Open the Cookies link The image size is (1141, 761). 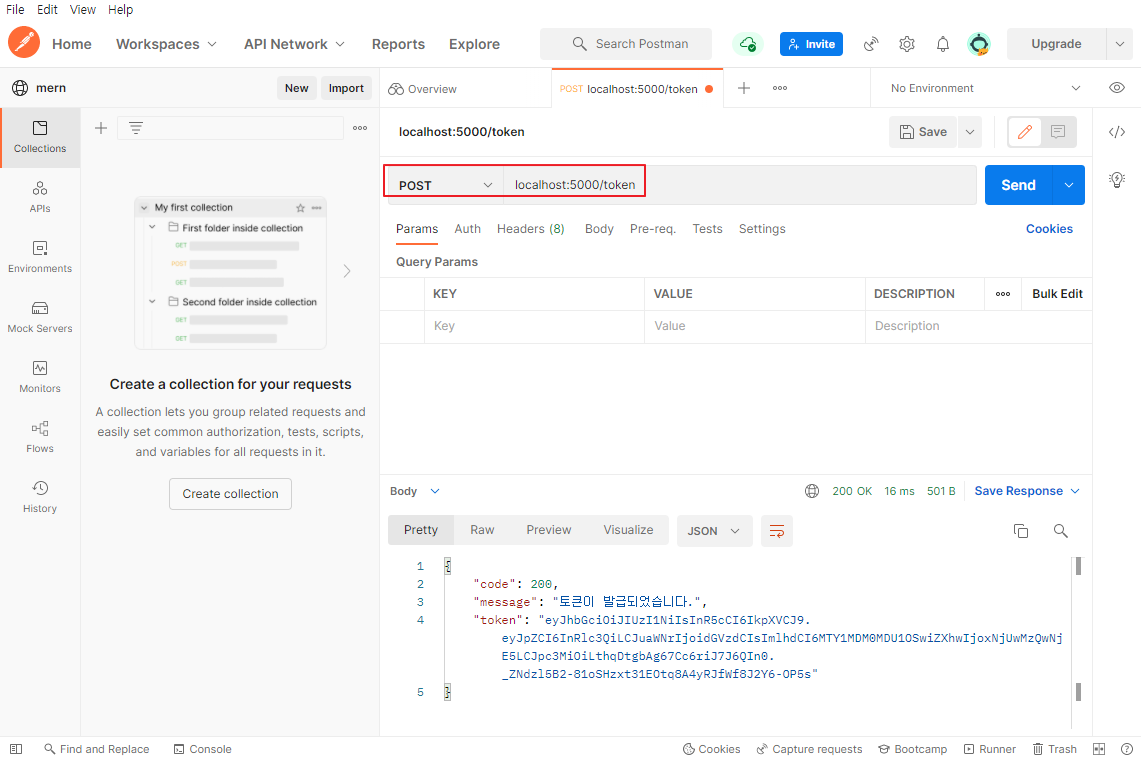coord(1049,228)
